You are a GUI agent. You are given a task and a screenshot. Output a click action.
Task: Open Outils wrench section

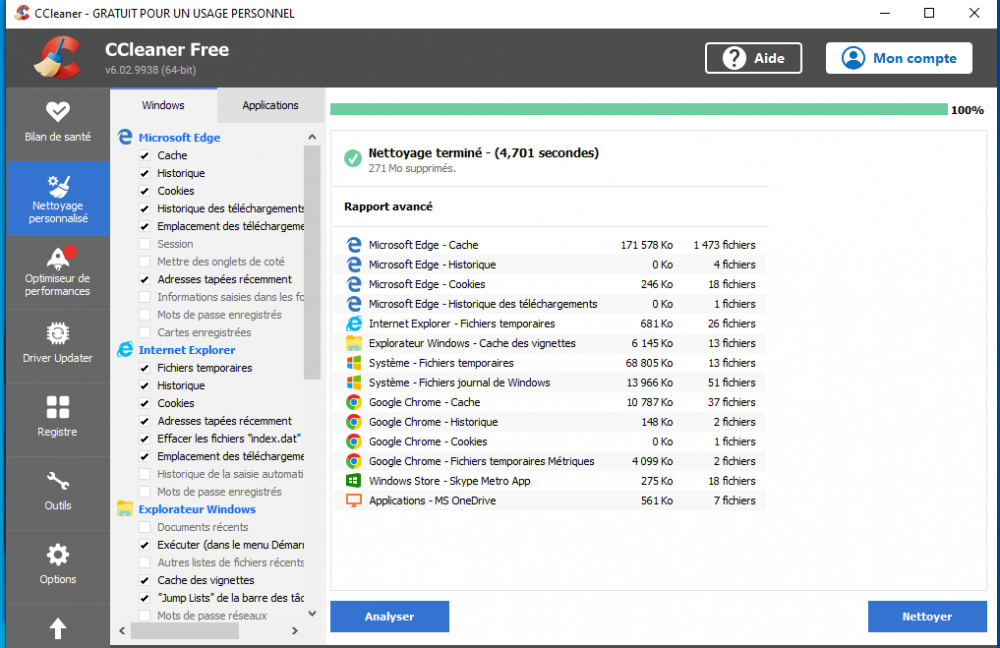58,491
